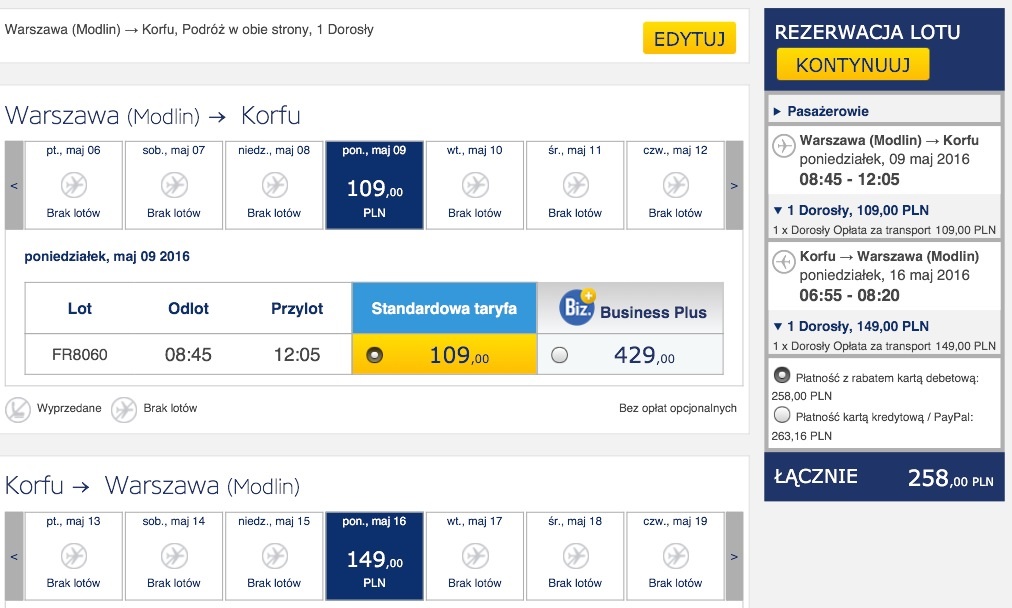This screenshot has width=1012, height=608.
Task: Click the previous-week arrow for outbound dates
Action: (14, 185)
